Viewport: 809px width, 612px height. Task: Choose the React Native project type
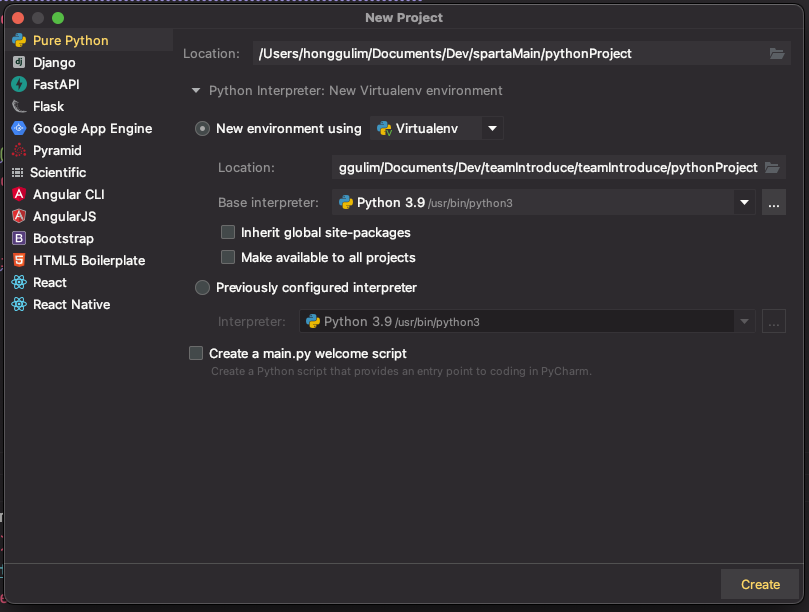(72, 304)
